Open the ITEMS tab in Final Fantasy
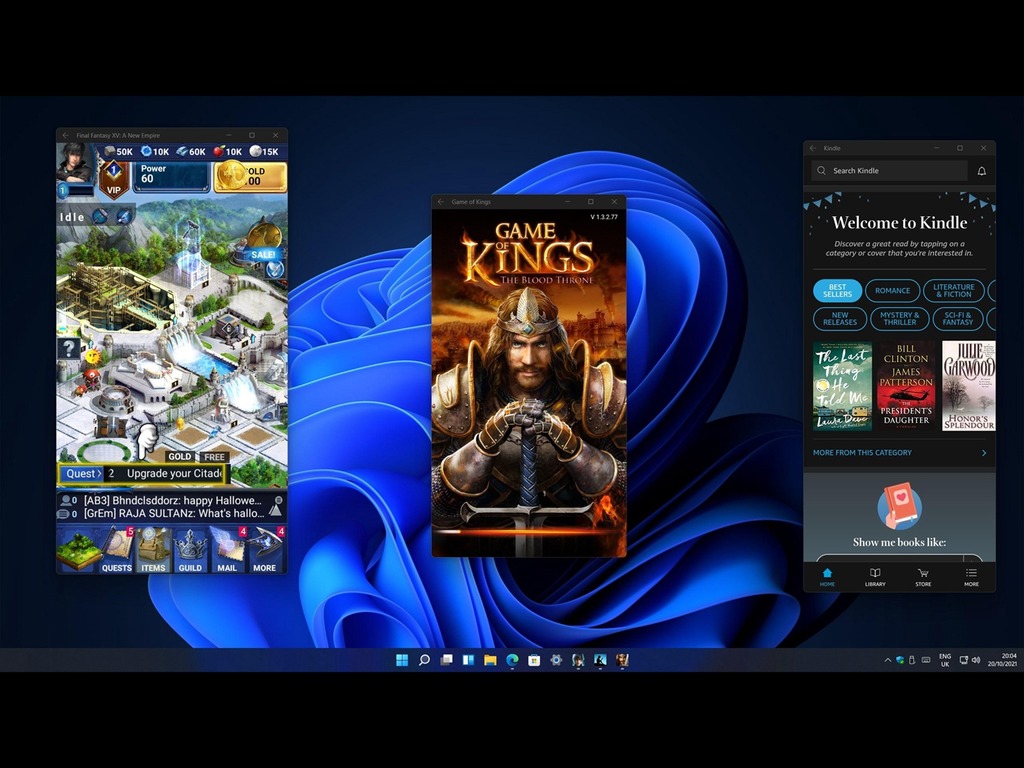The image size is (1024, 768). (153, 550)
